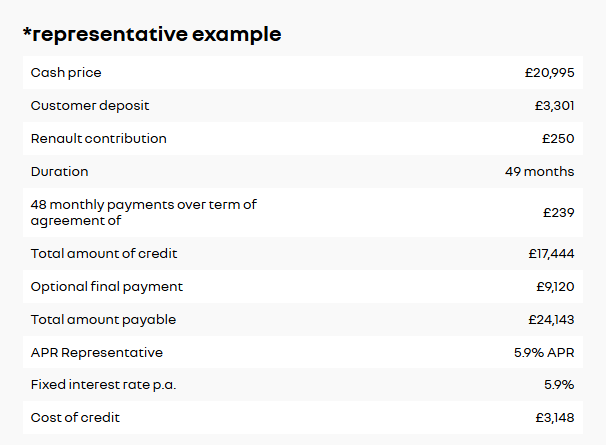Click the £20,995 cash price value
Image resolution: width=606 pixels, height=445 pixels.
(549, 73)
